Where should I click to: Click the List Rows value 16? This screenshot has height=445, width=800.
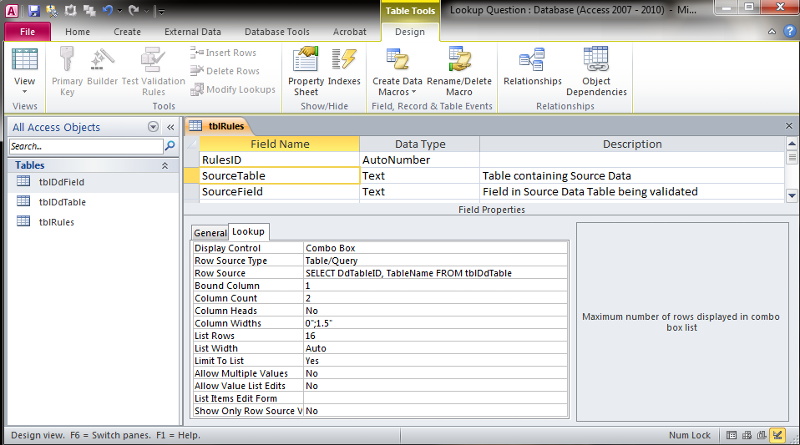[435, 336]
